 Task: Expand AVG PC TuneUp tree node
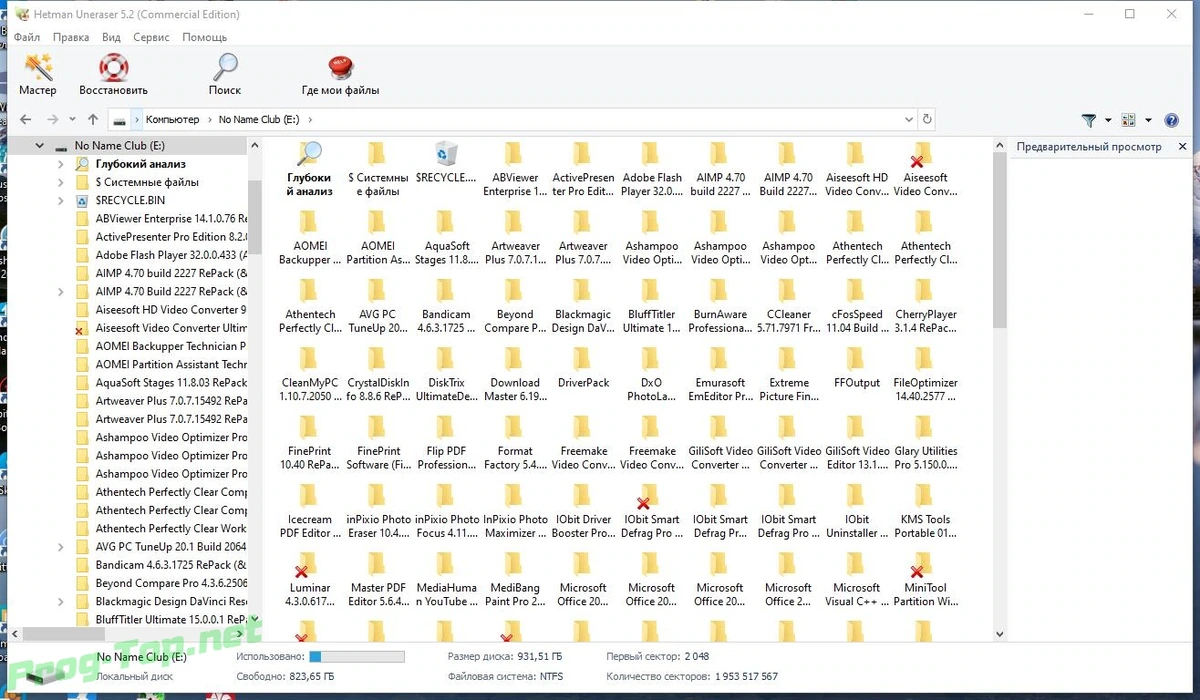pyautogui.click(x=61, y=547)
